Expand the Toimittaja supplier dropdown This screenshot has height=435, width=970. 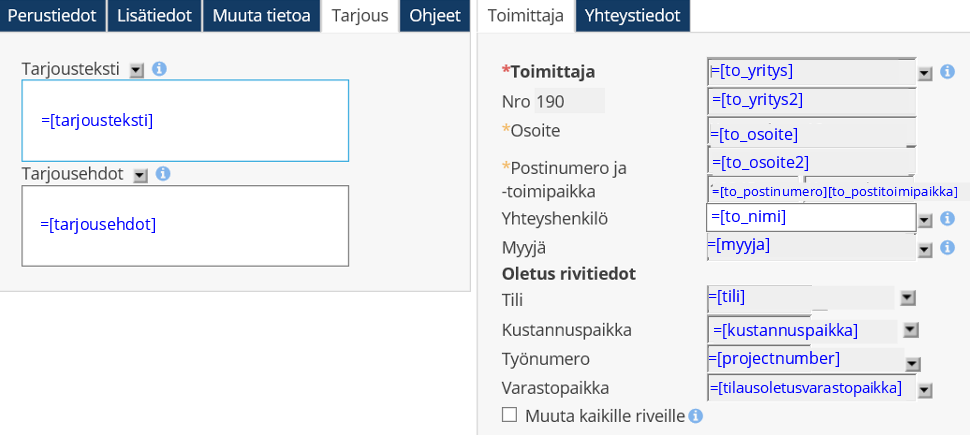[925, 73]
